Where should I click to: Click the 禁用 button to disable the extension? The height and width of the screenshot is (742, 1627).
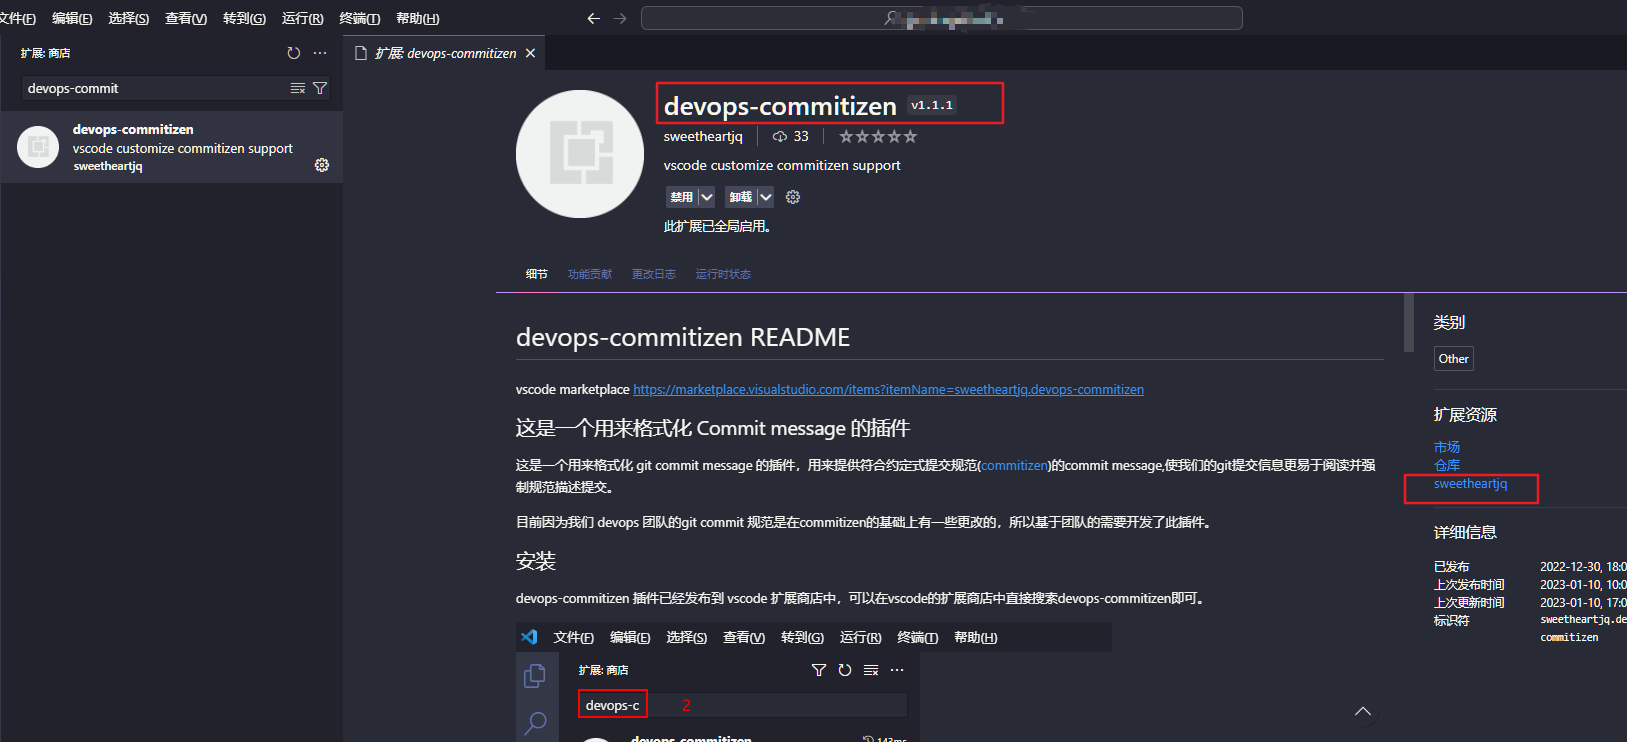tap(681, 197)
